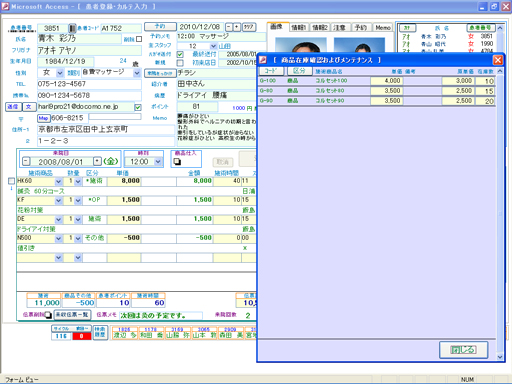Open the staff dropdown showing 12

(x=213, y=46)
